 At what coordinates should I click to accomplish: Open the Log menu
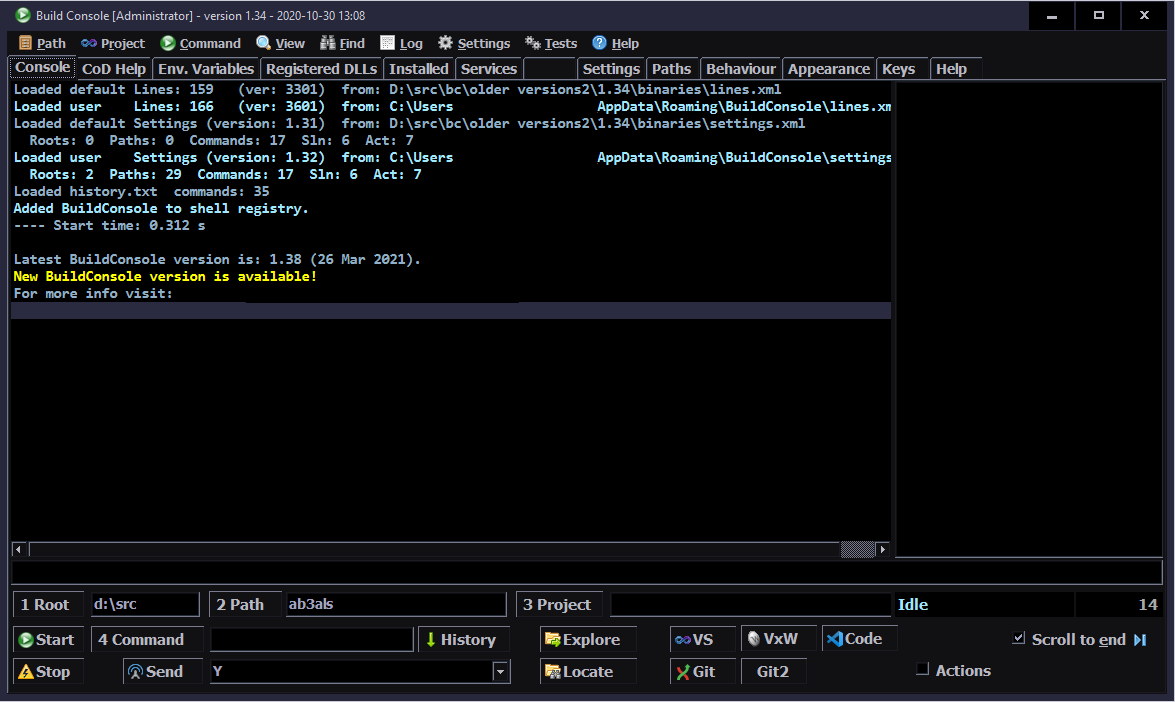coord(402,43)
